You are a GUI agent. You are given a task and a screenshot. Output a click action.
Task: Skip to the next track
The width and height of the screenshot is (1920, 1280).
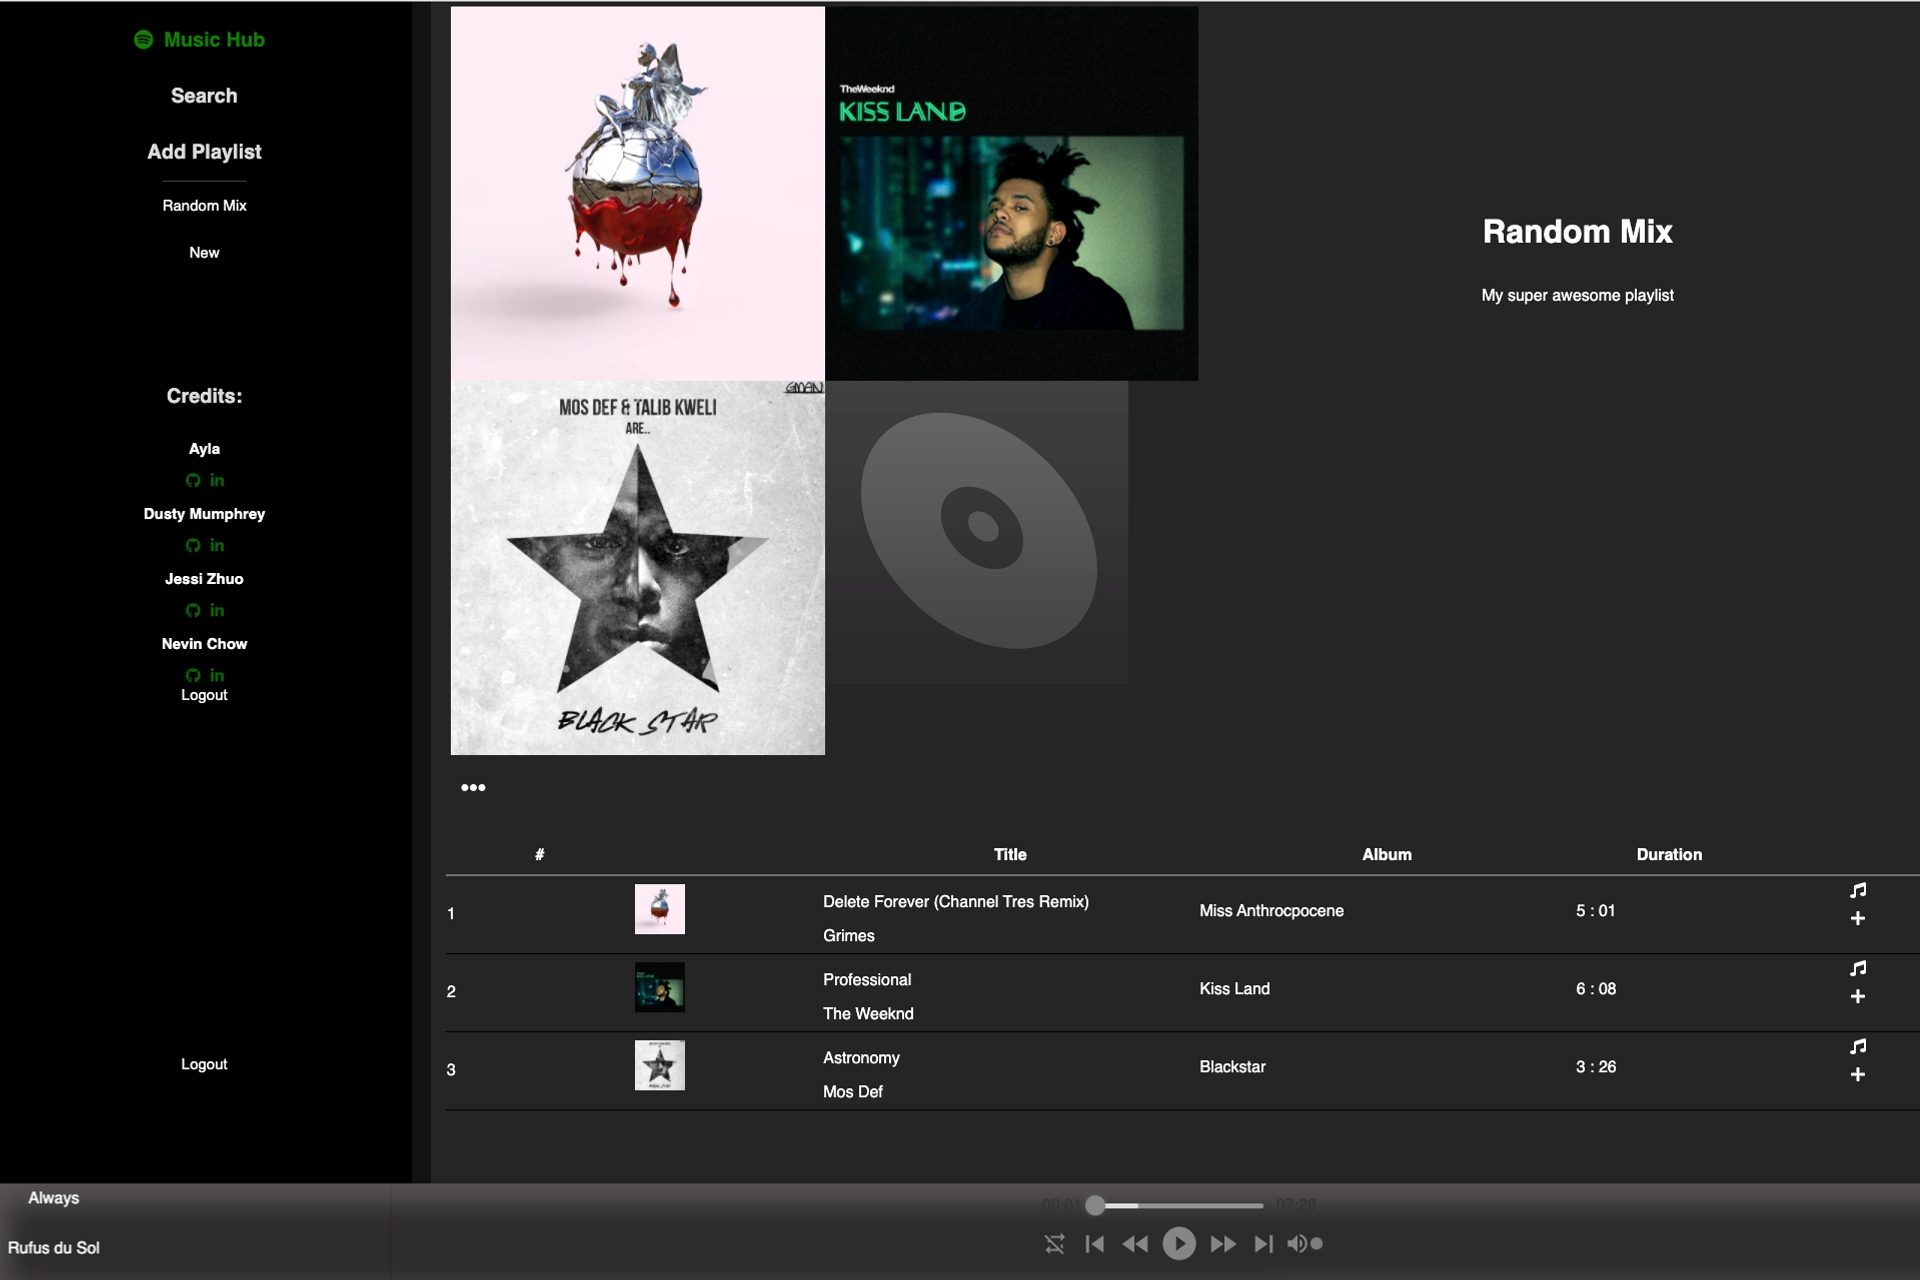1264,1244
